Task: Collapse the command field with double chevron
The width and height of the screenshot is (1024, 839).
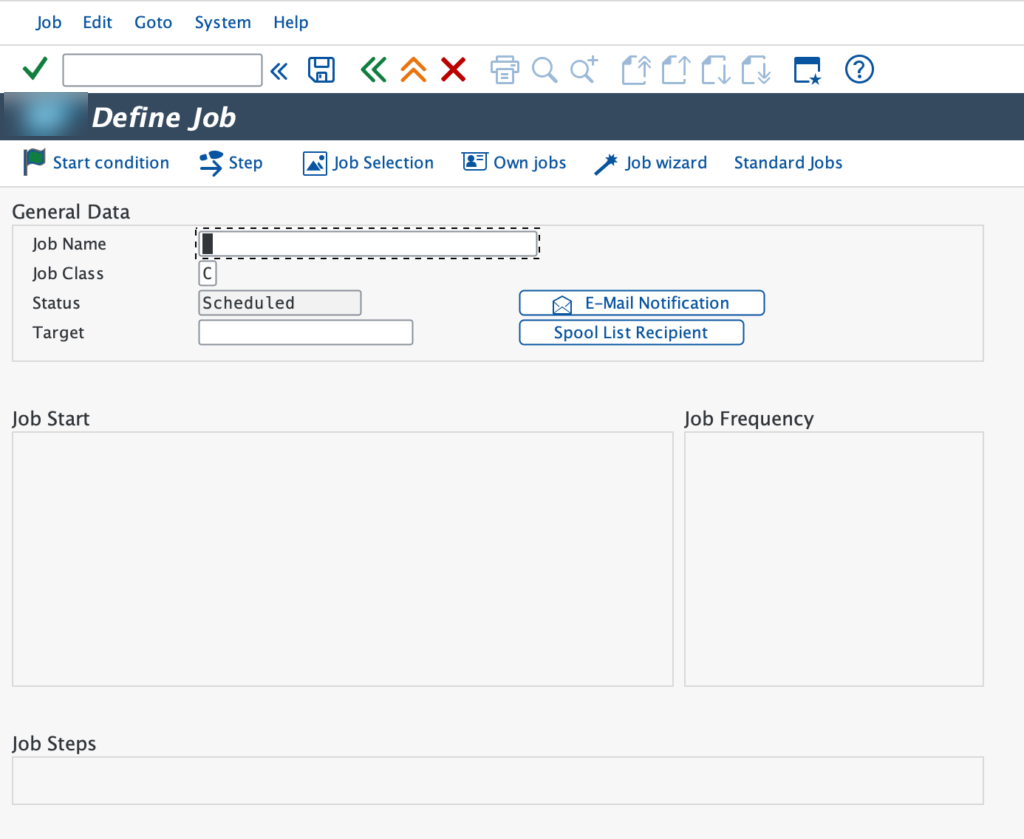Action: [280, 70]
